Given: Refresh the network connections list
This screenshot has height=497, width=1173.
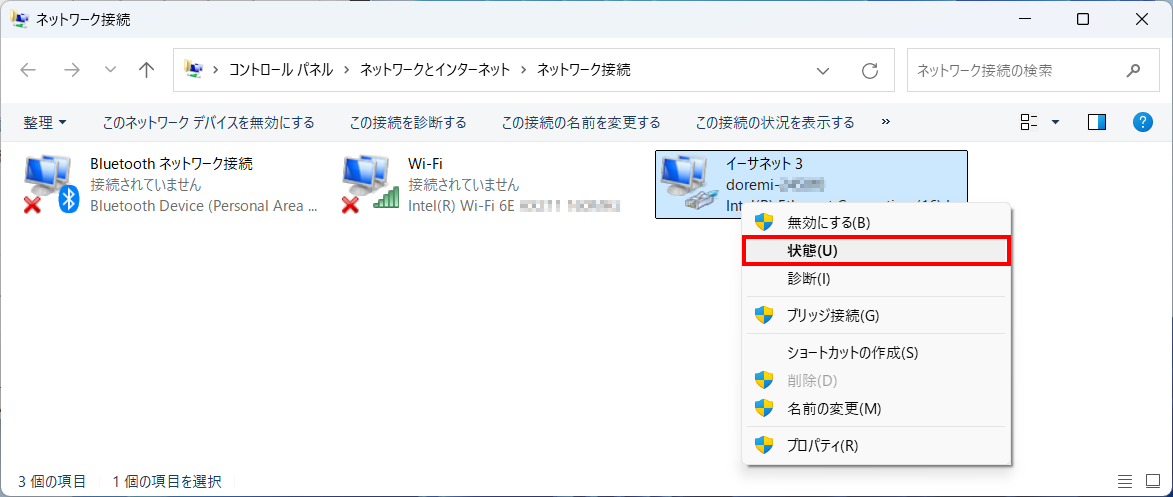Looking at the screenshot, I should tap(870, 70).
